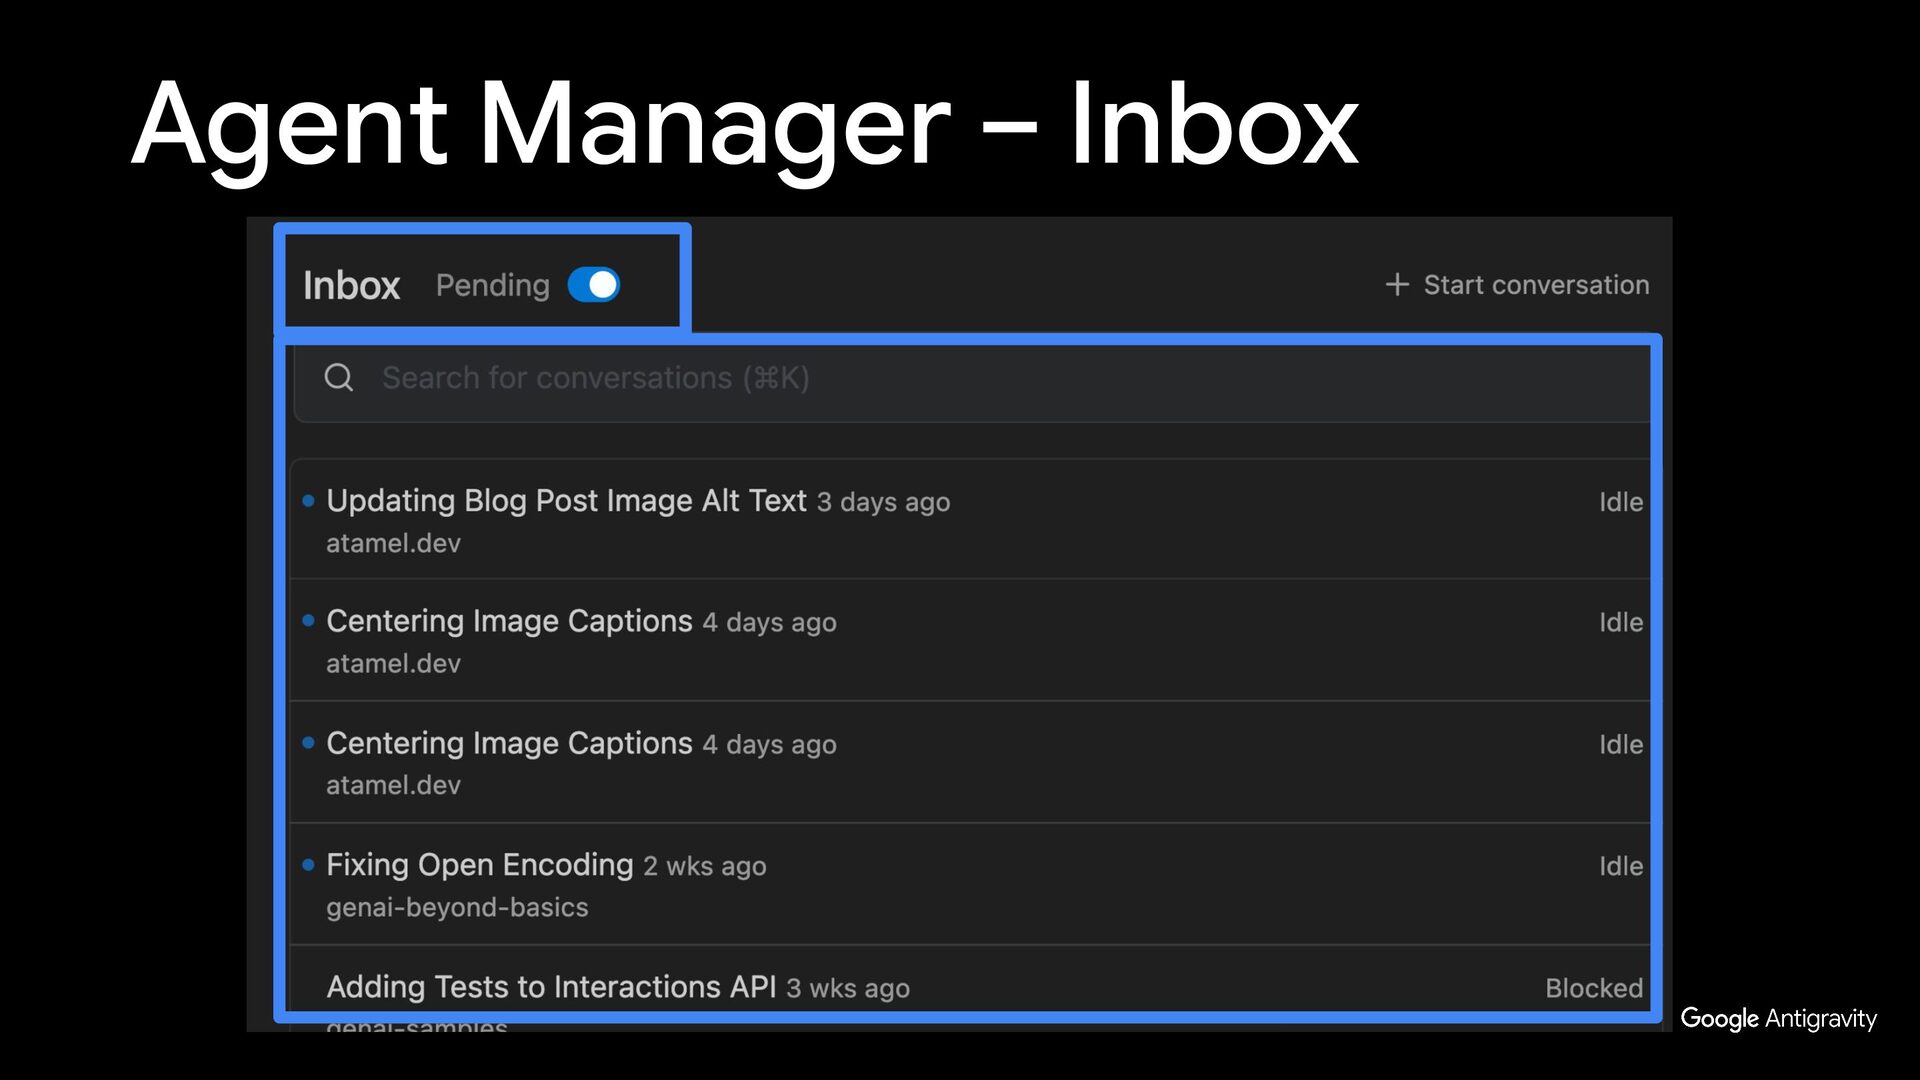Click the Inbox heading

pos(351,286)
